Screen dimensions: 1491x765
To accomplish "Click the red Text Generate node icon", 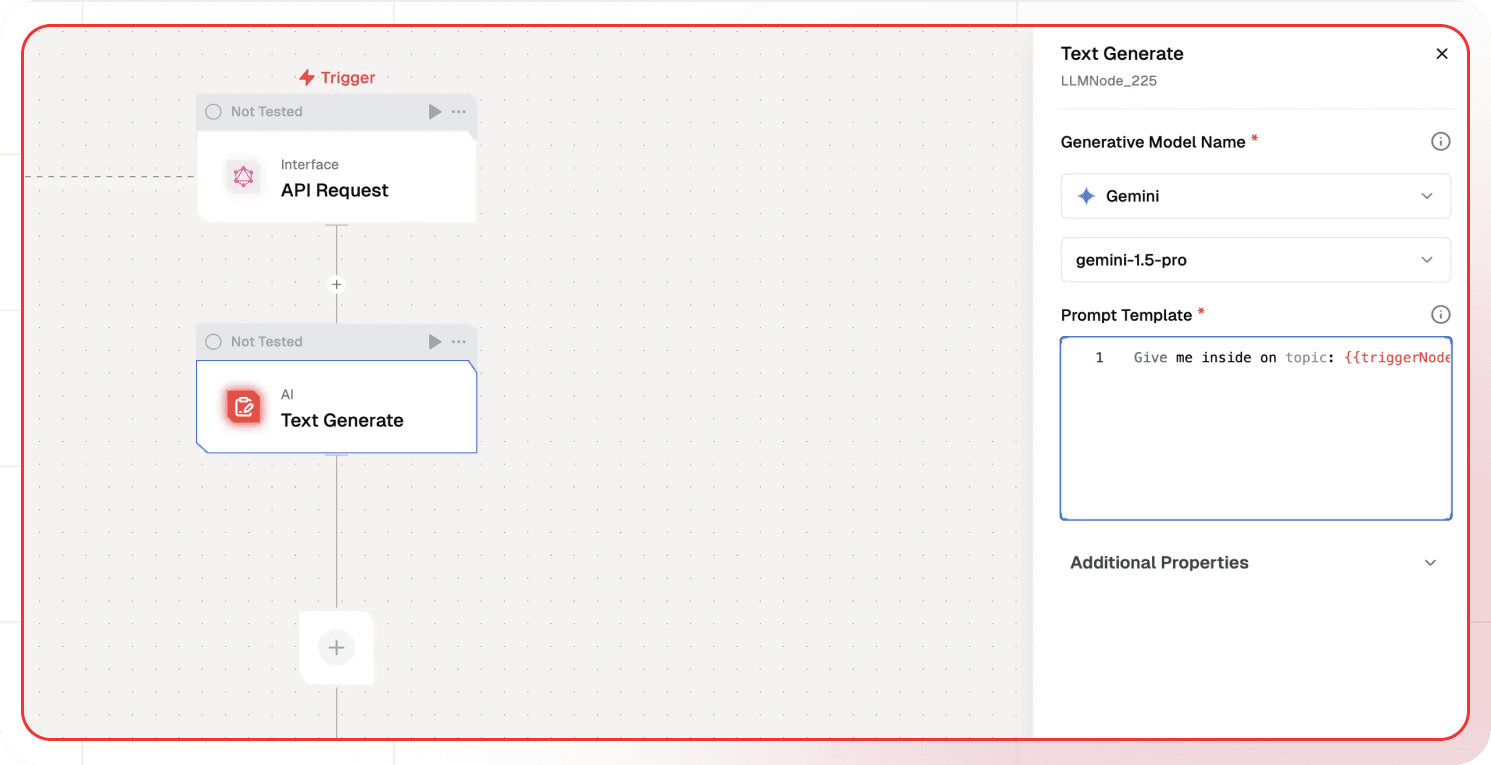I will click(x=243, y=407).
